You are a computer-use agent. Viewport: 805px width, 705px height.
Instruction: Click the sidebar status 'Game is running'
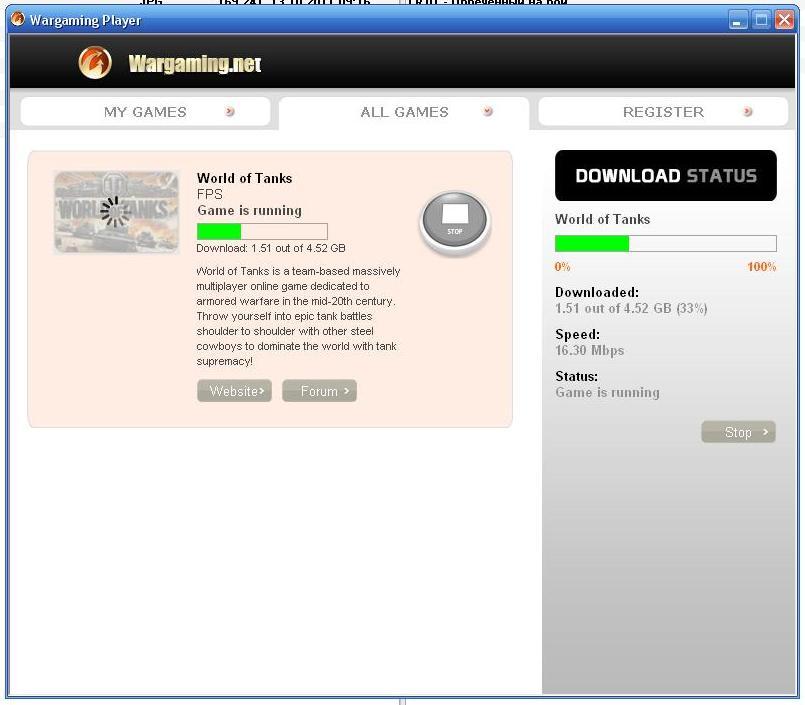tap(607, 393)
